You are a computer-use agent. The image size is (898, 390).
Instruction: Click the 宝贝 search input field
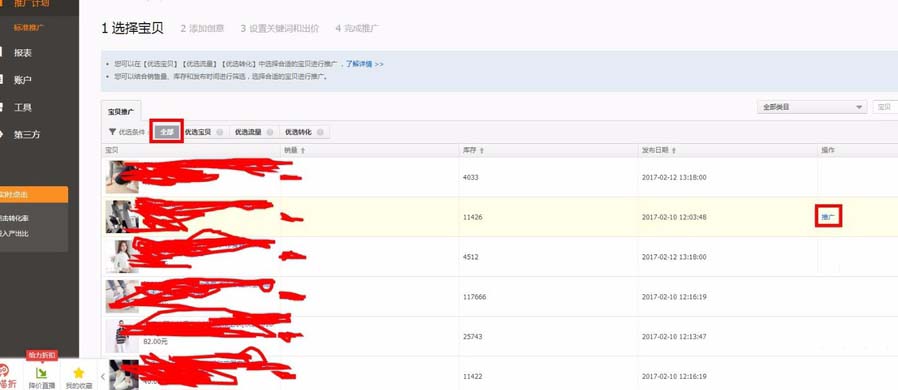885,107
